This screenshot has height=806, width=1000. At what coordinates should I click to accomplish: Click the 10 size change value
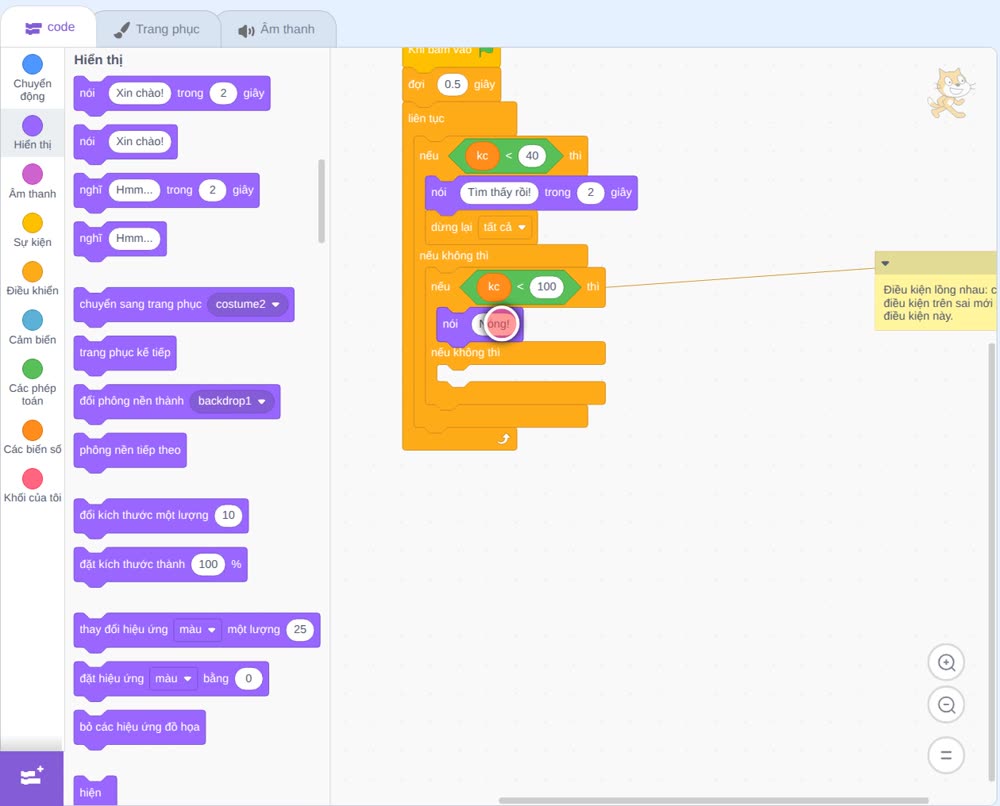[x=228, y=515]
